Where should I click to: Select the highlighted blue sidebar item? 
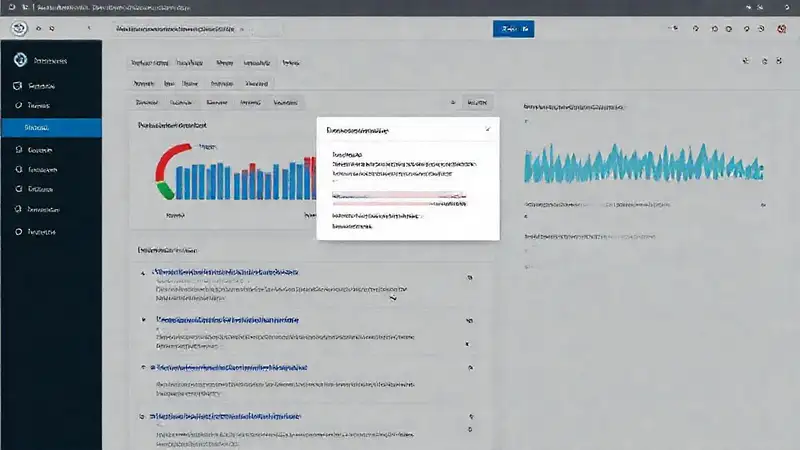[50, 128]
